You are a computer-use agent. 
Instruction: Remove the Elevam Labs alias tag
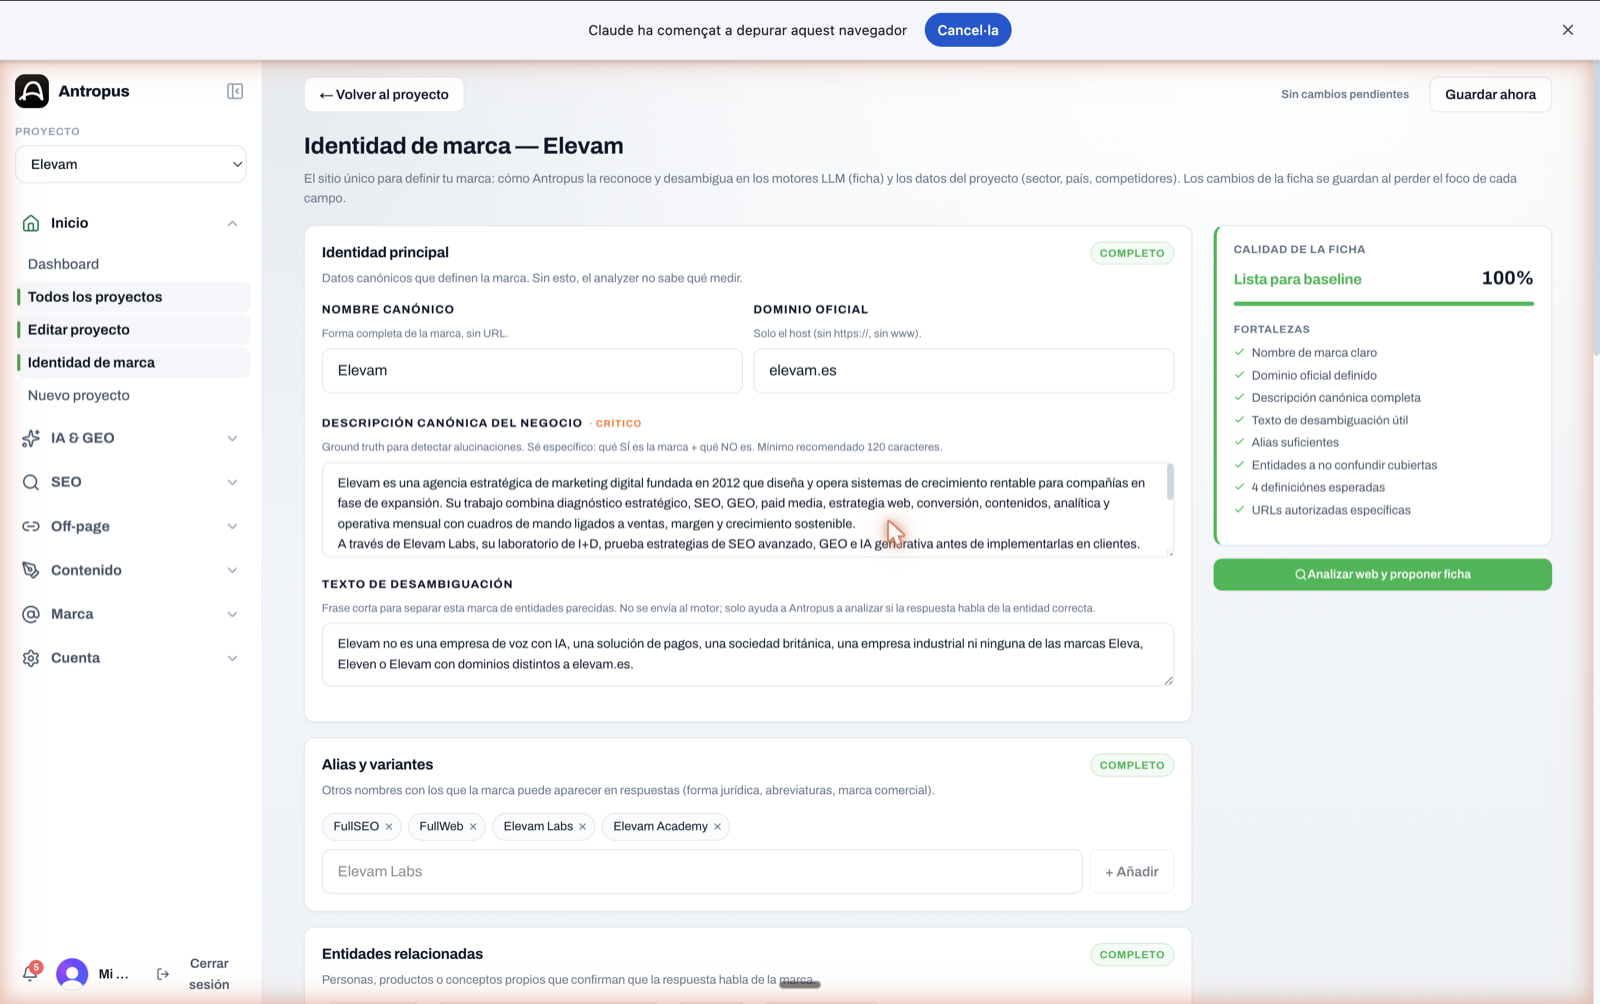tap(582, 827)
